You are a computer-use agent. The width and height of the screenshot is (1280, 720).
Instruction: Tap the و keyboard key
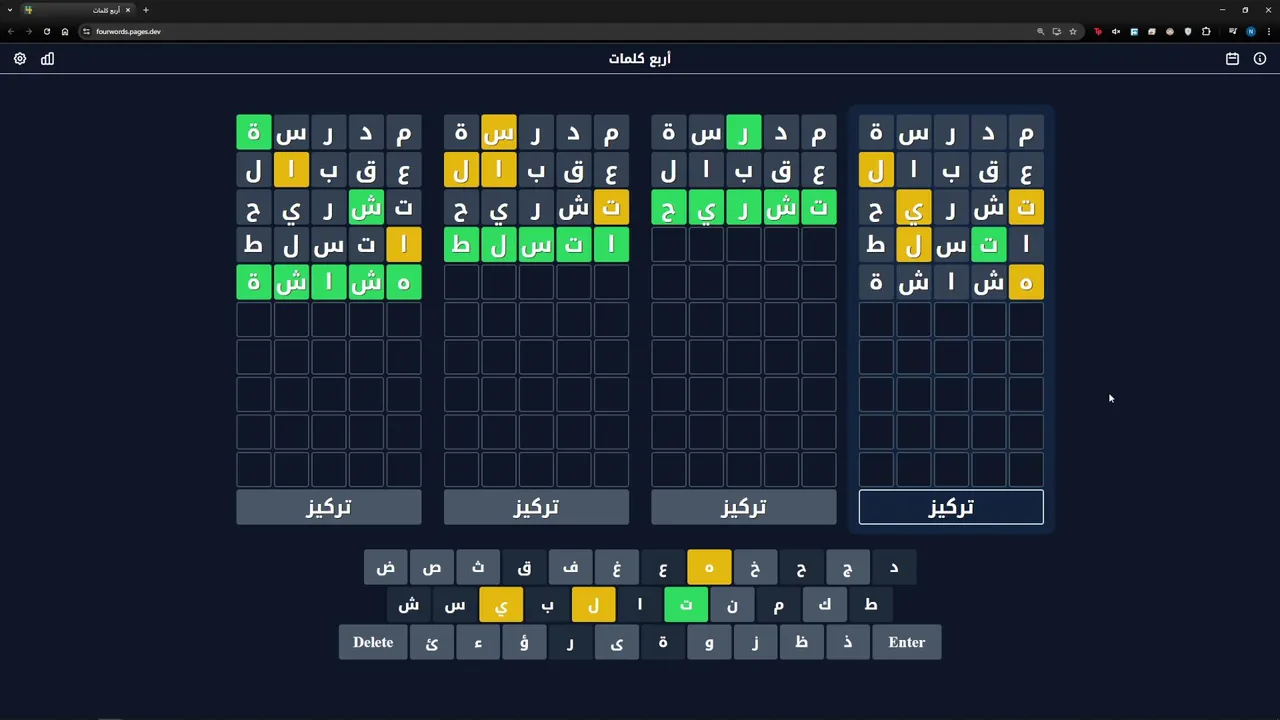pos(709,642)
